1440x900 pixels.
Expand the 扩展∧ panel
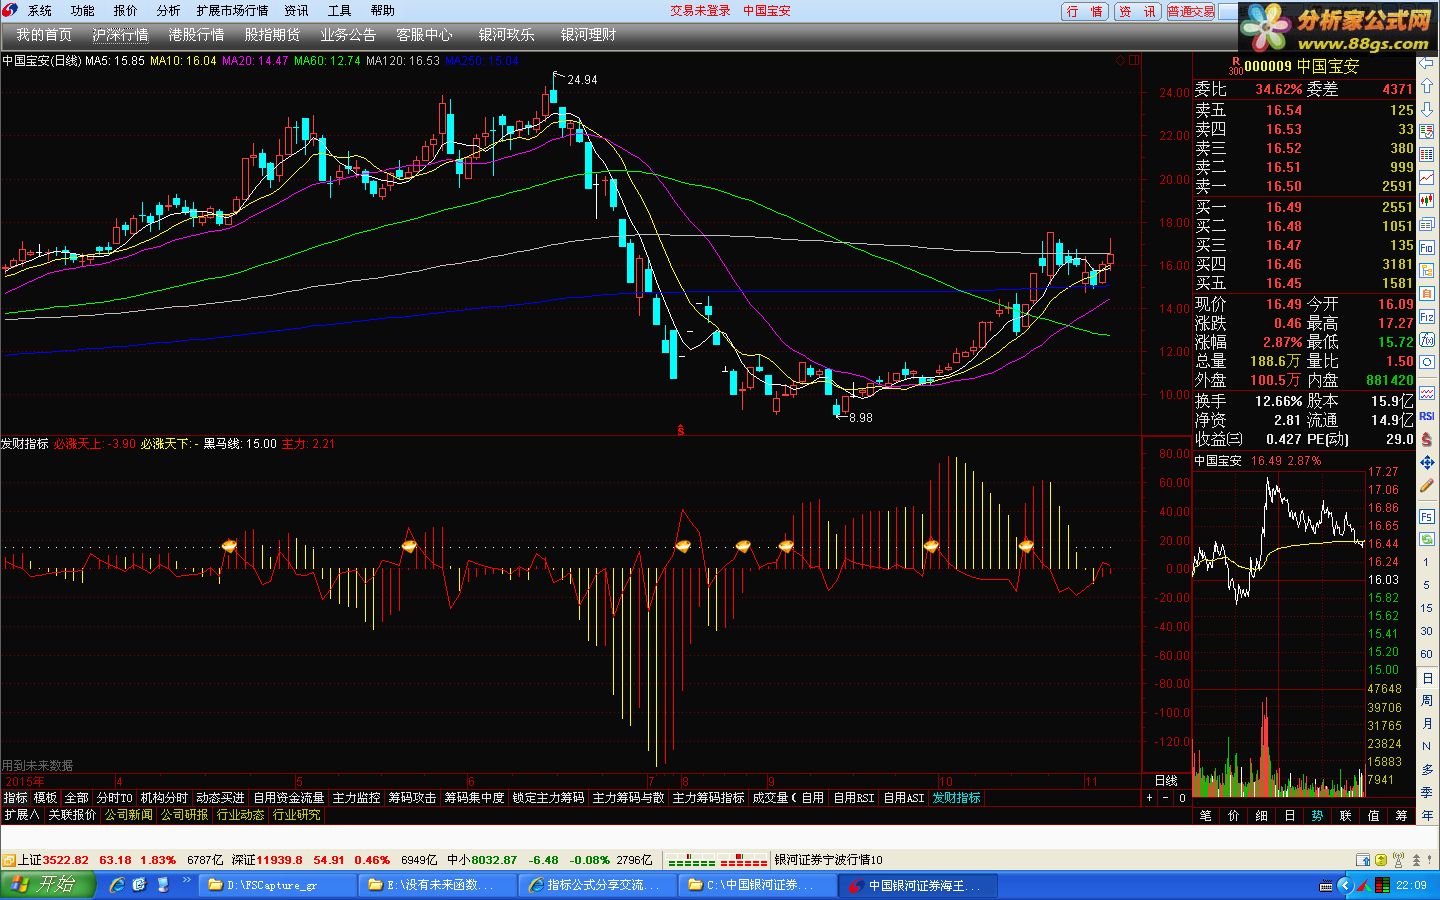point(22,815)
